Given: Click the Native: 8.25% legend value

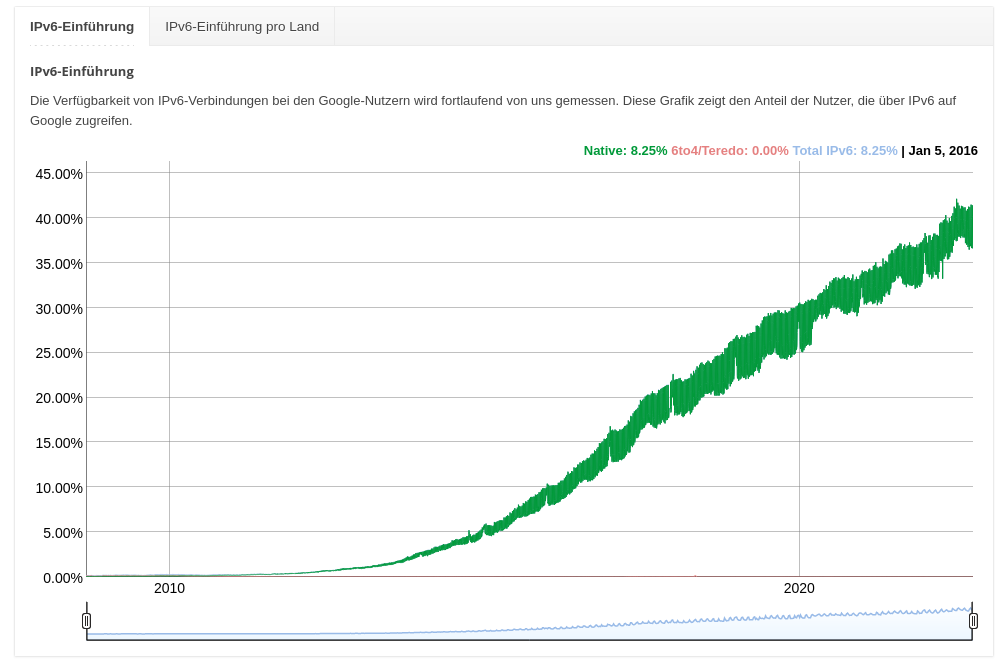Looking at the screenshot, I should 625,151.
